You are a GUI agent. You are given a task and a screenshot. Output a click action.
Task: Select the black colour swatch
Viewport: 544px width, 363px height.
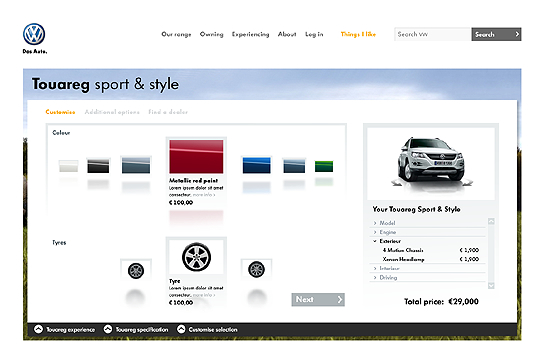pos(98,166)
